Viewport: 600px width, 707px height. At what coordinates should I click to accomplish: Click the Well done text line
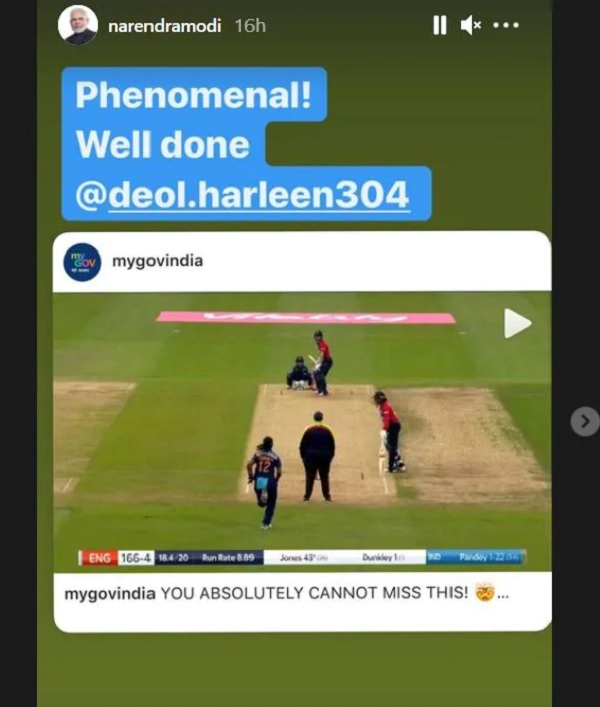162,145
